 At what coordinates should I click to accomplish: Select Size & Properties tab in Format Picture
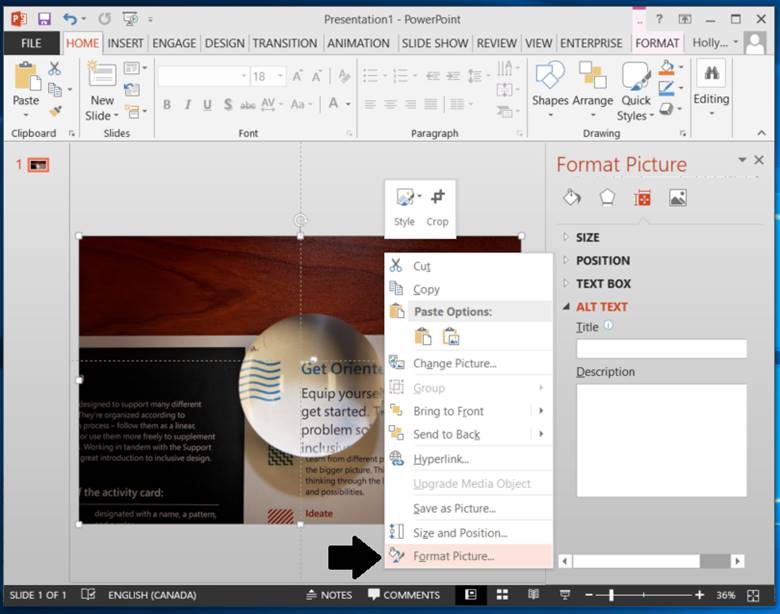(x=642, y=199)
